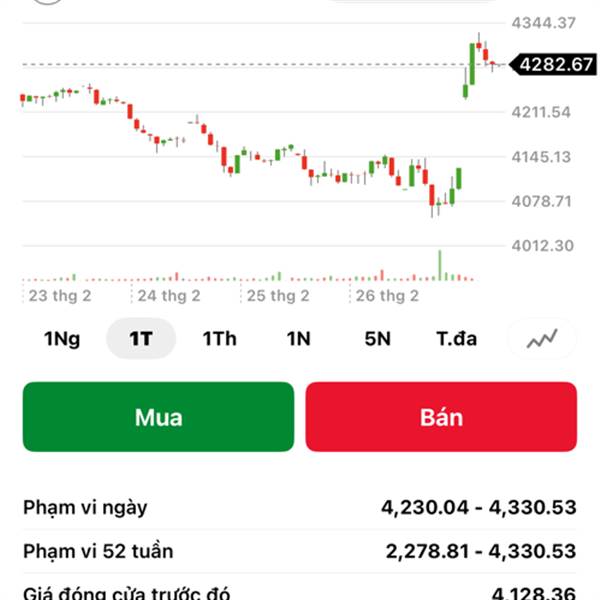Viewport: 600px width, 600px height.
Task: Tap the current price tag 4282.67
Action: tap(556, 66)
